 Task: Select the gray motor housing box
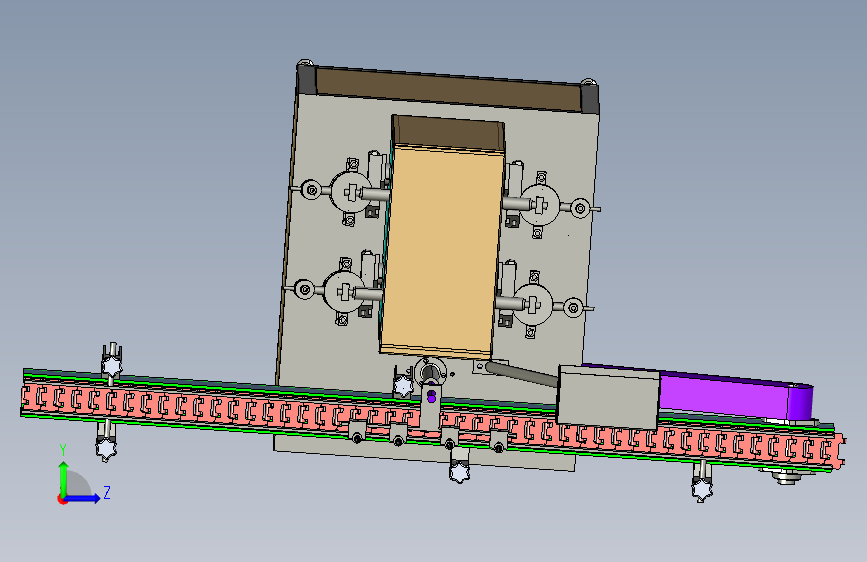pos(608,397)
